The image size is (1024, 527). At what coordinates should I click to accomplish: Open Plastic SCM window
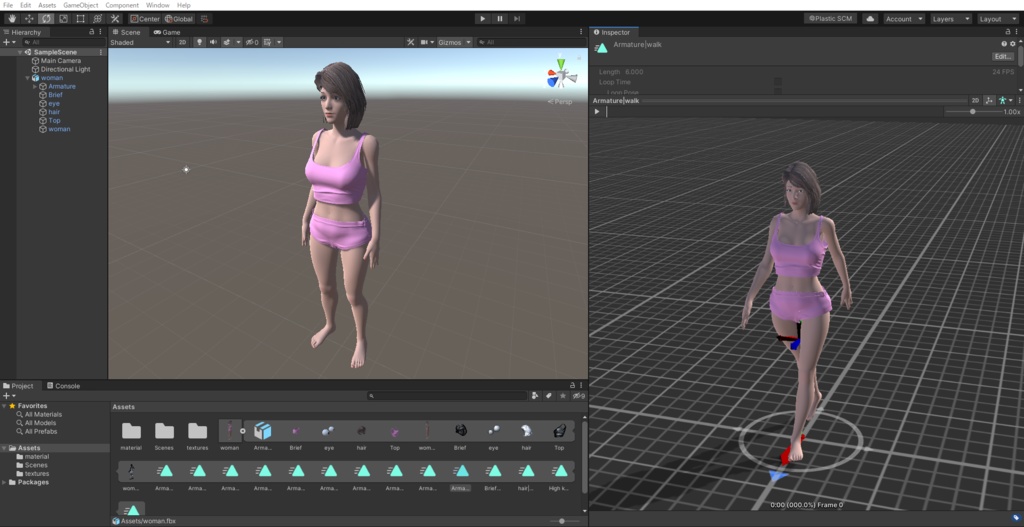pos(830,19)
